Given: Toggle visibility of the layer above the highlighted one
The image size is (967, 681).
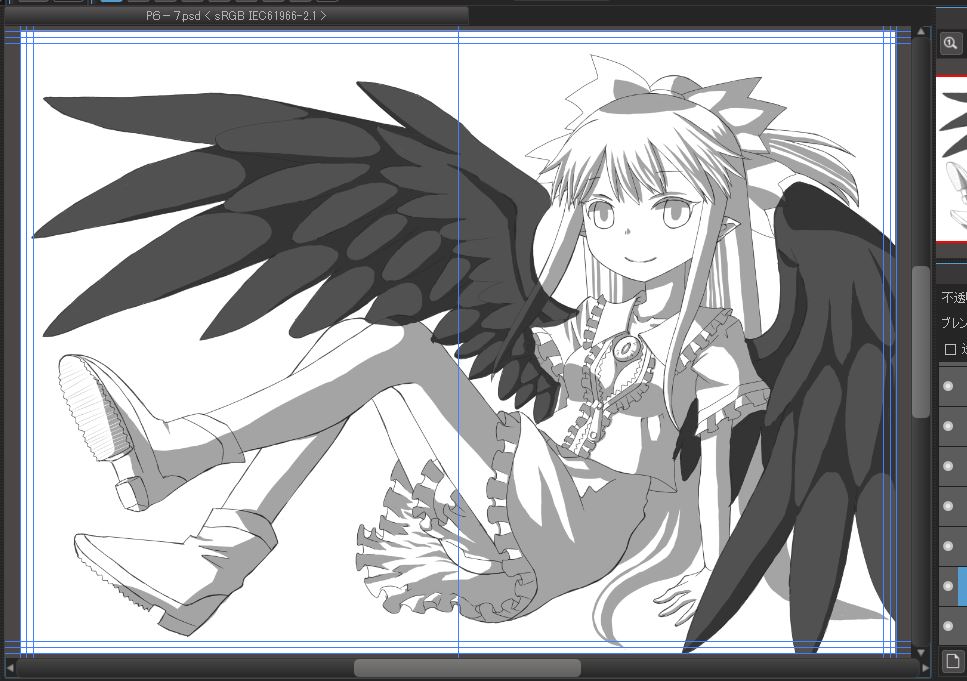Looking at the screenshot, I should [948, 546].
